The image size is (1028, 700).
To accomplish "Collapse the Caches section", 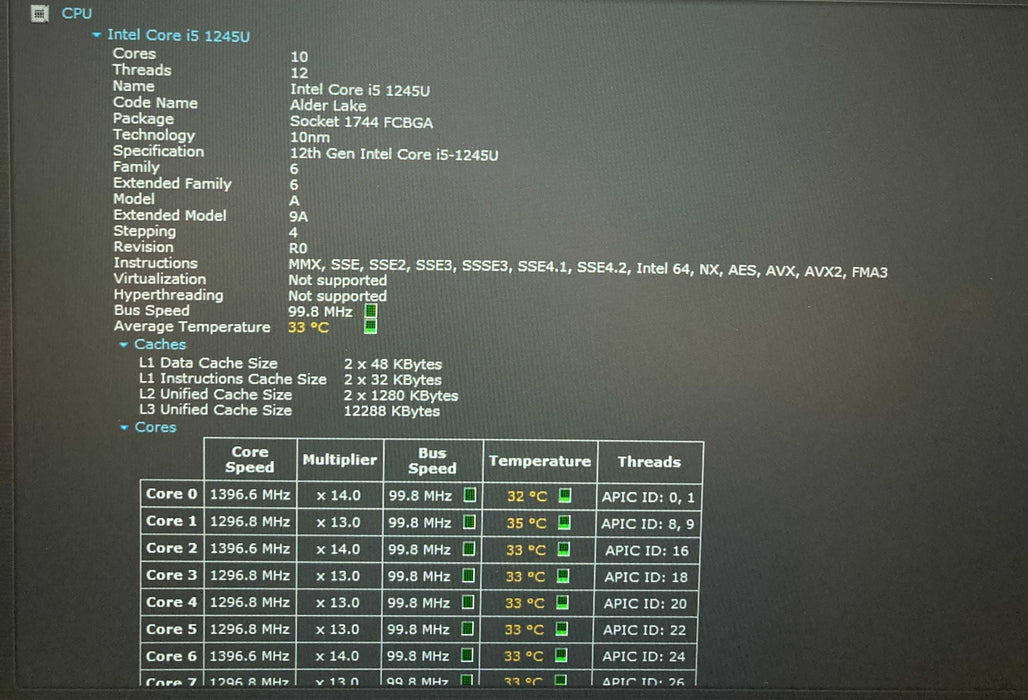I will pos(123,345).
